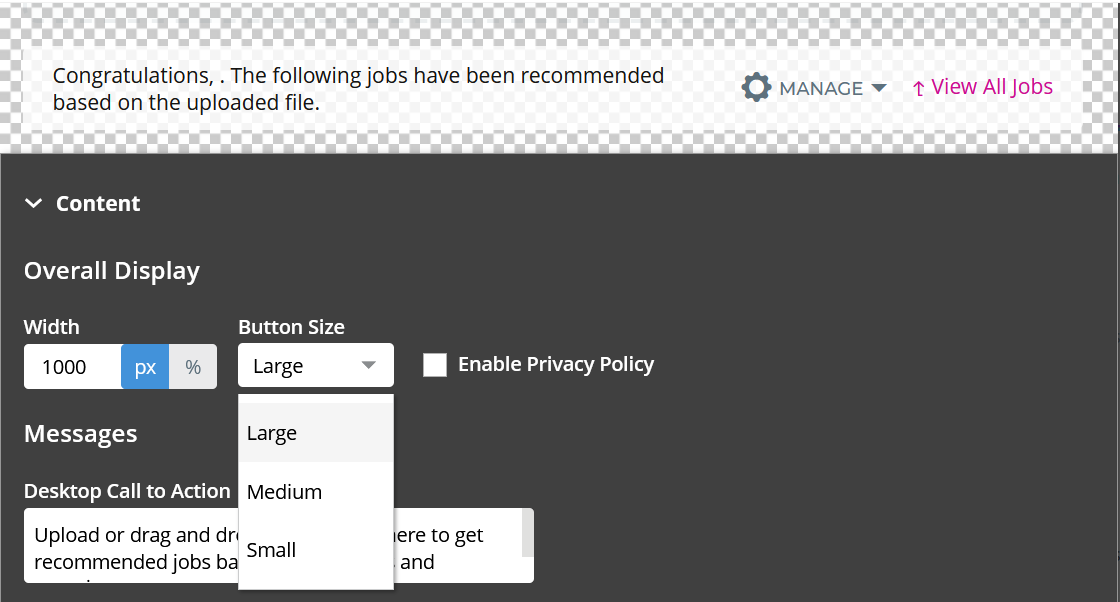1120x602 pixels.
Task: Click the Button Size dropdown arrow
Action: (369, 365)
